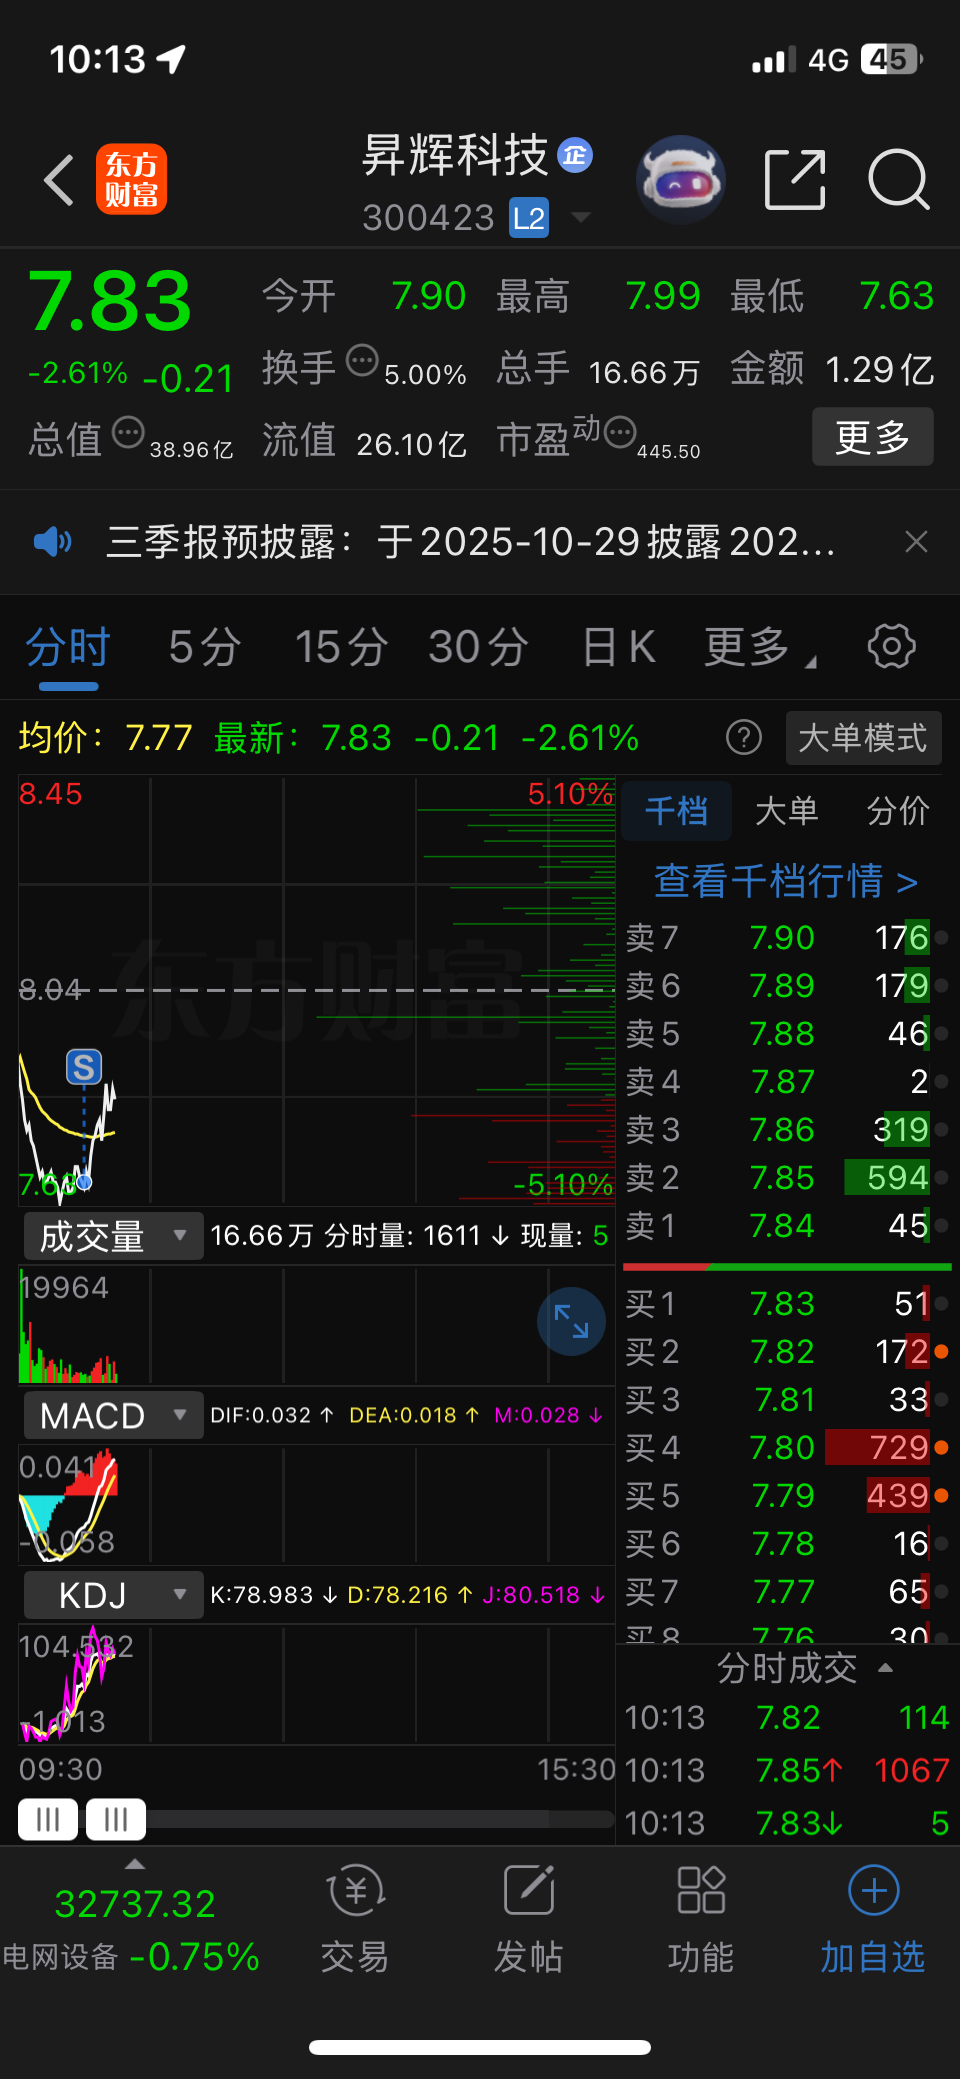Tap the 买1 row at 7.83
The width and height of the screenshot is (960, 2079).
pyautogui.click(x=786, y=1304)
